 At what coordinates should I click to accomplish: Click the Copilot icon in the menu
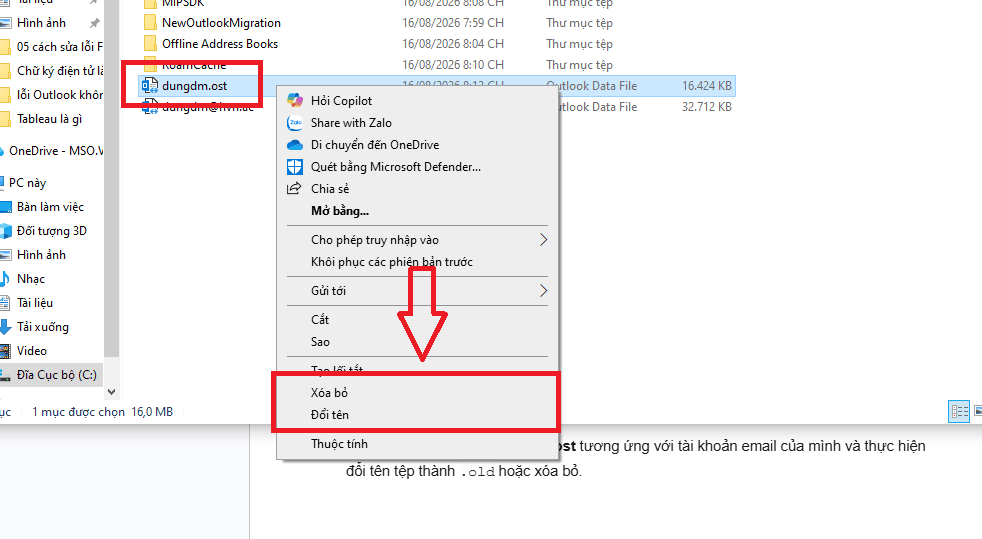point(294,100)
